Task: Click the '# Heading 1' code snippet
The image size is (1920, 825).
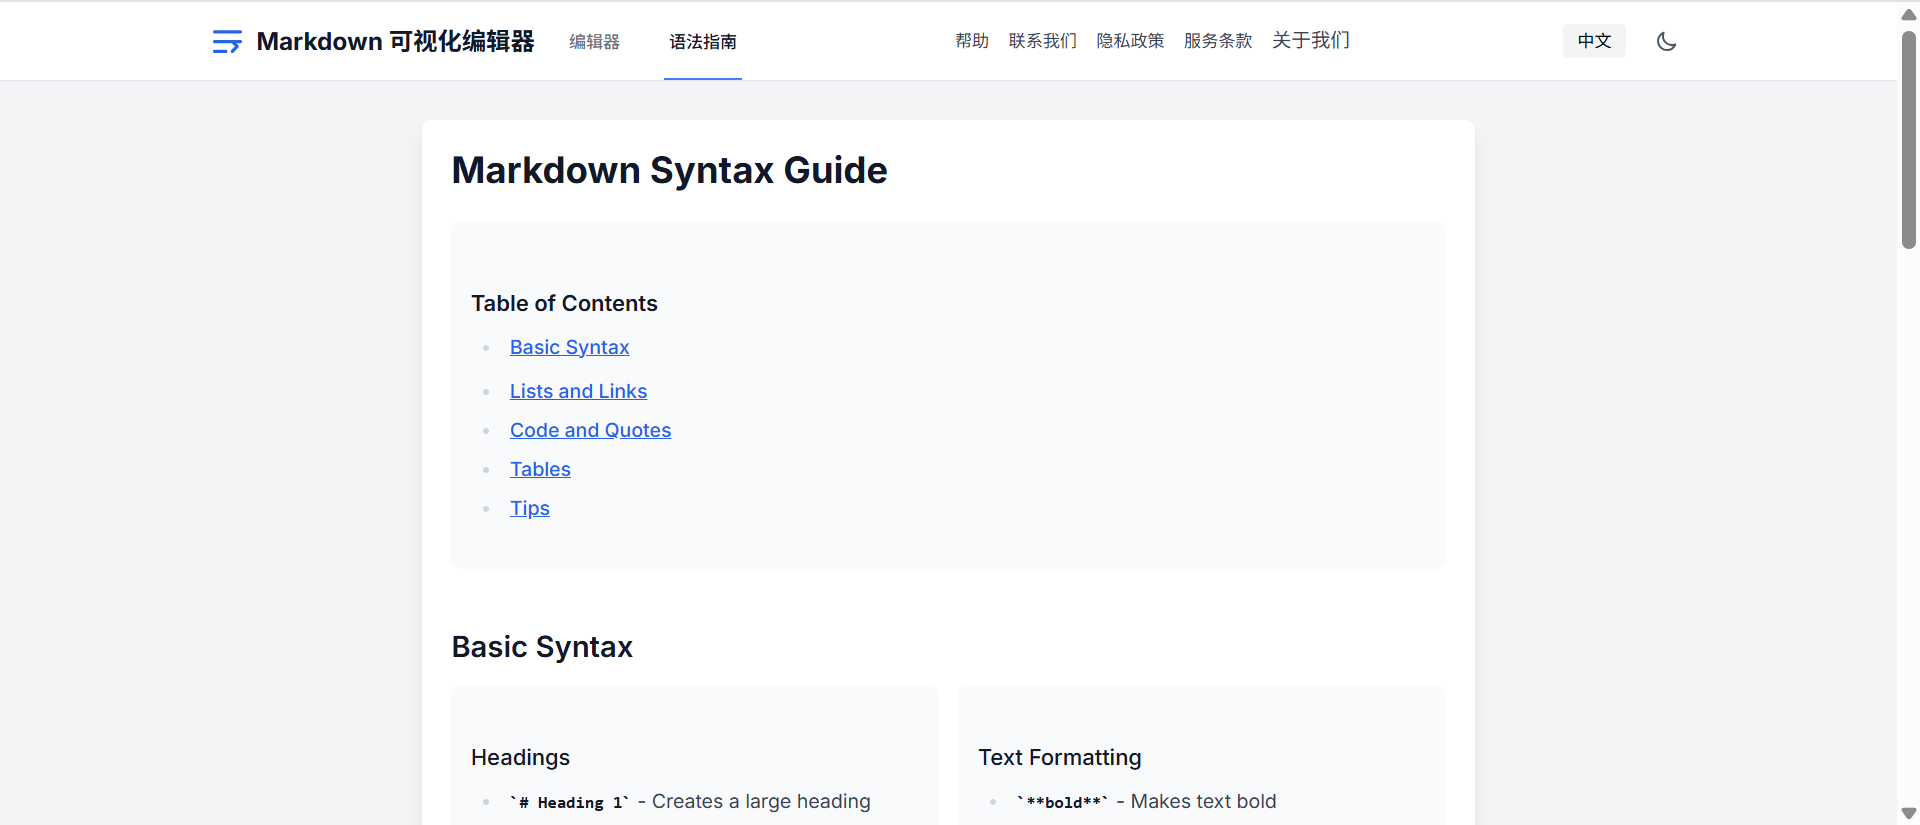Action: coord(569,802)
